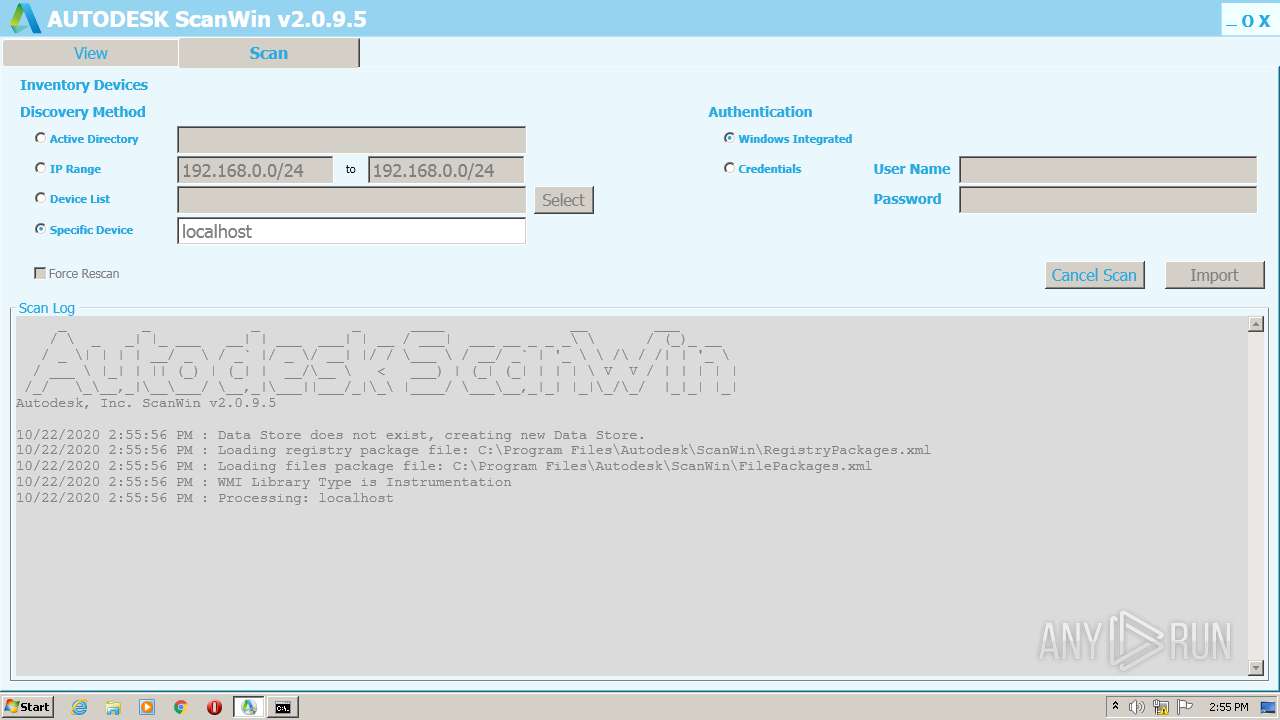Screen dimensions: 1280x720
Task: Click the IP Range end address field
Action: point(446,170)
